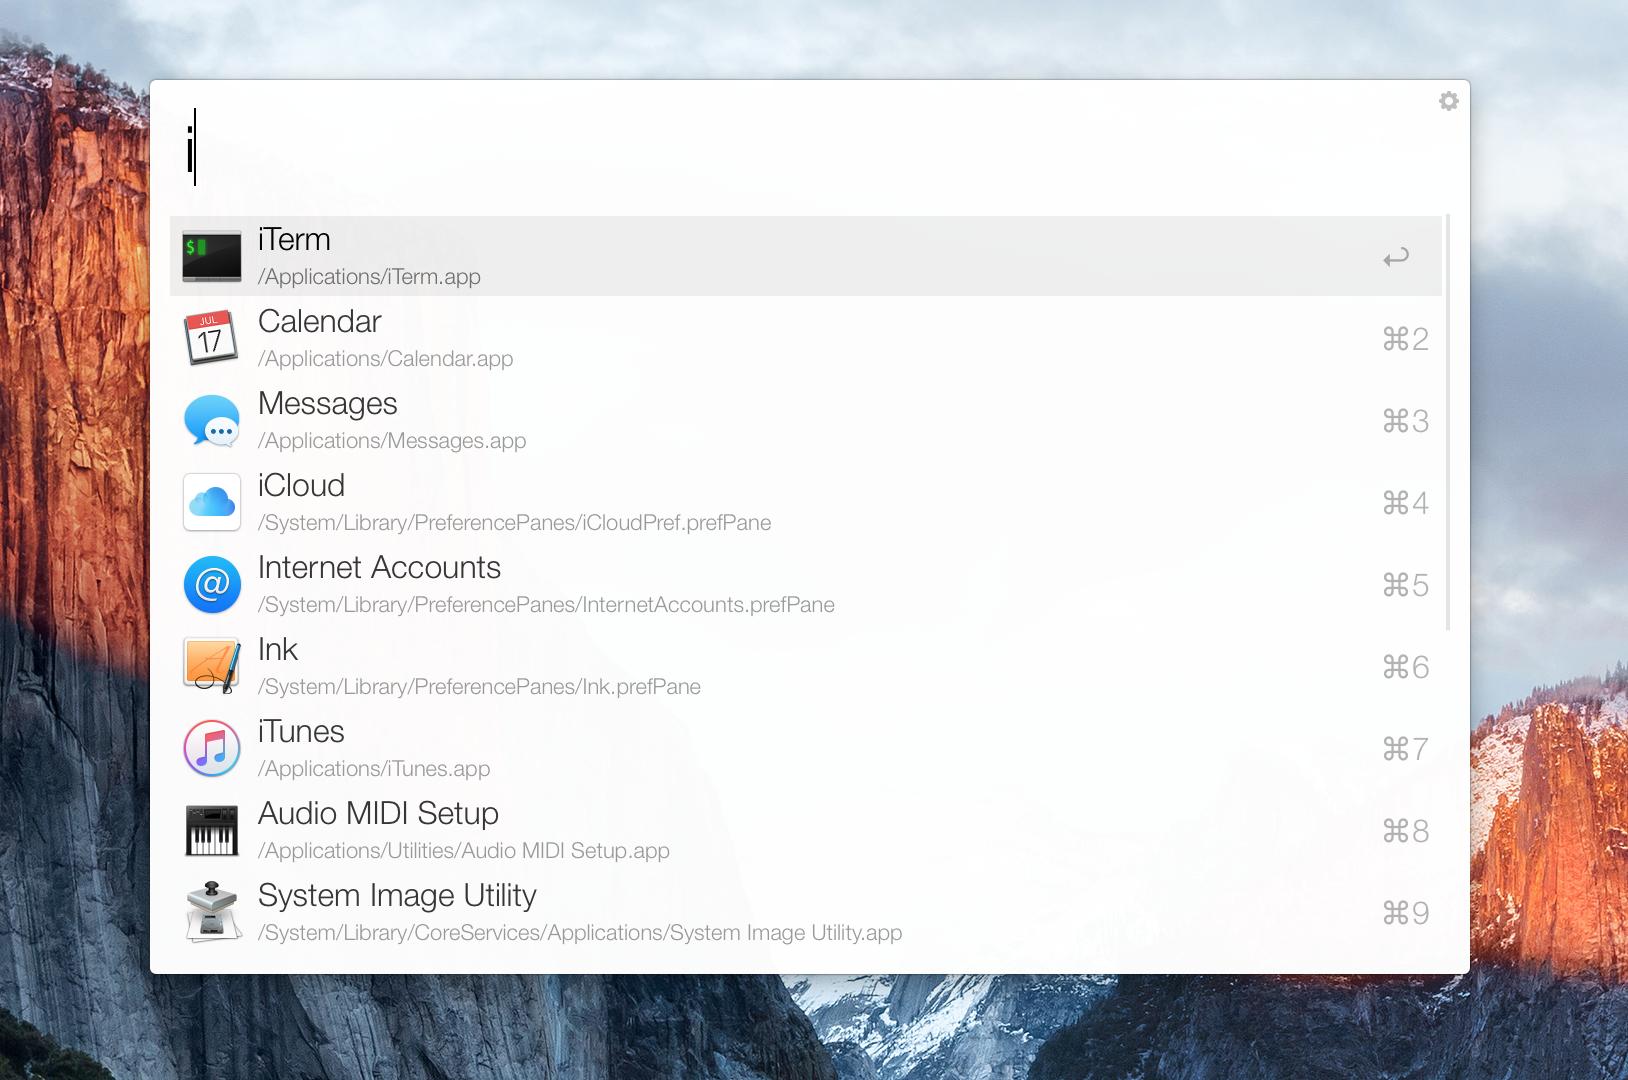Click the iTunes music note icon
Image resolution: width=1628 pixels, height=1080 pixels.
click(212, 748)
